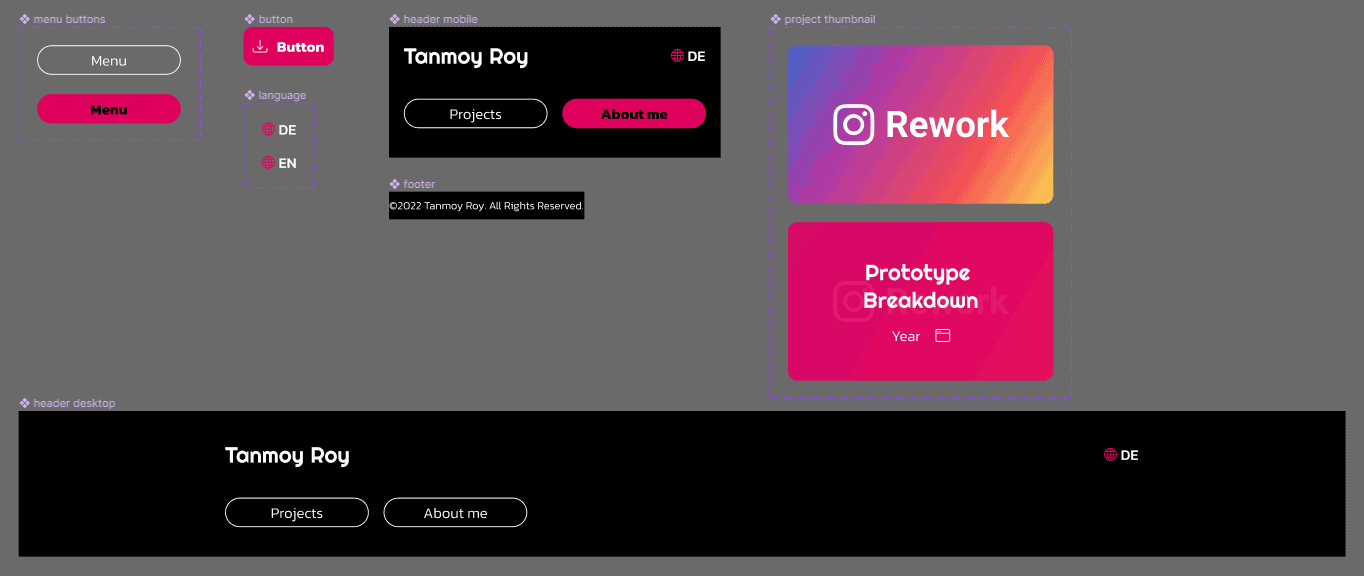Select the button component label
The width and height of the screenshot is (1364, 576).
click(x=269, y=19)
